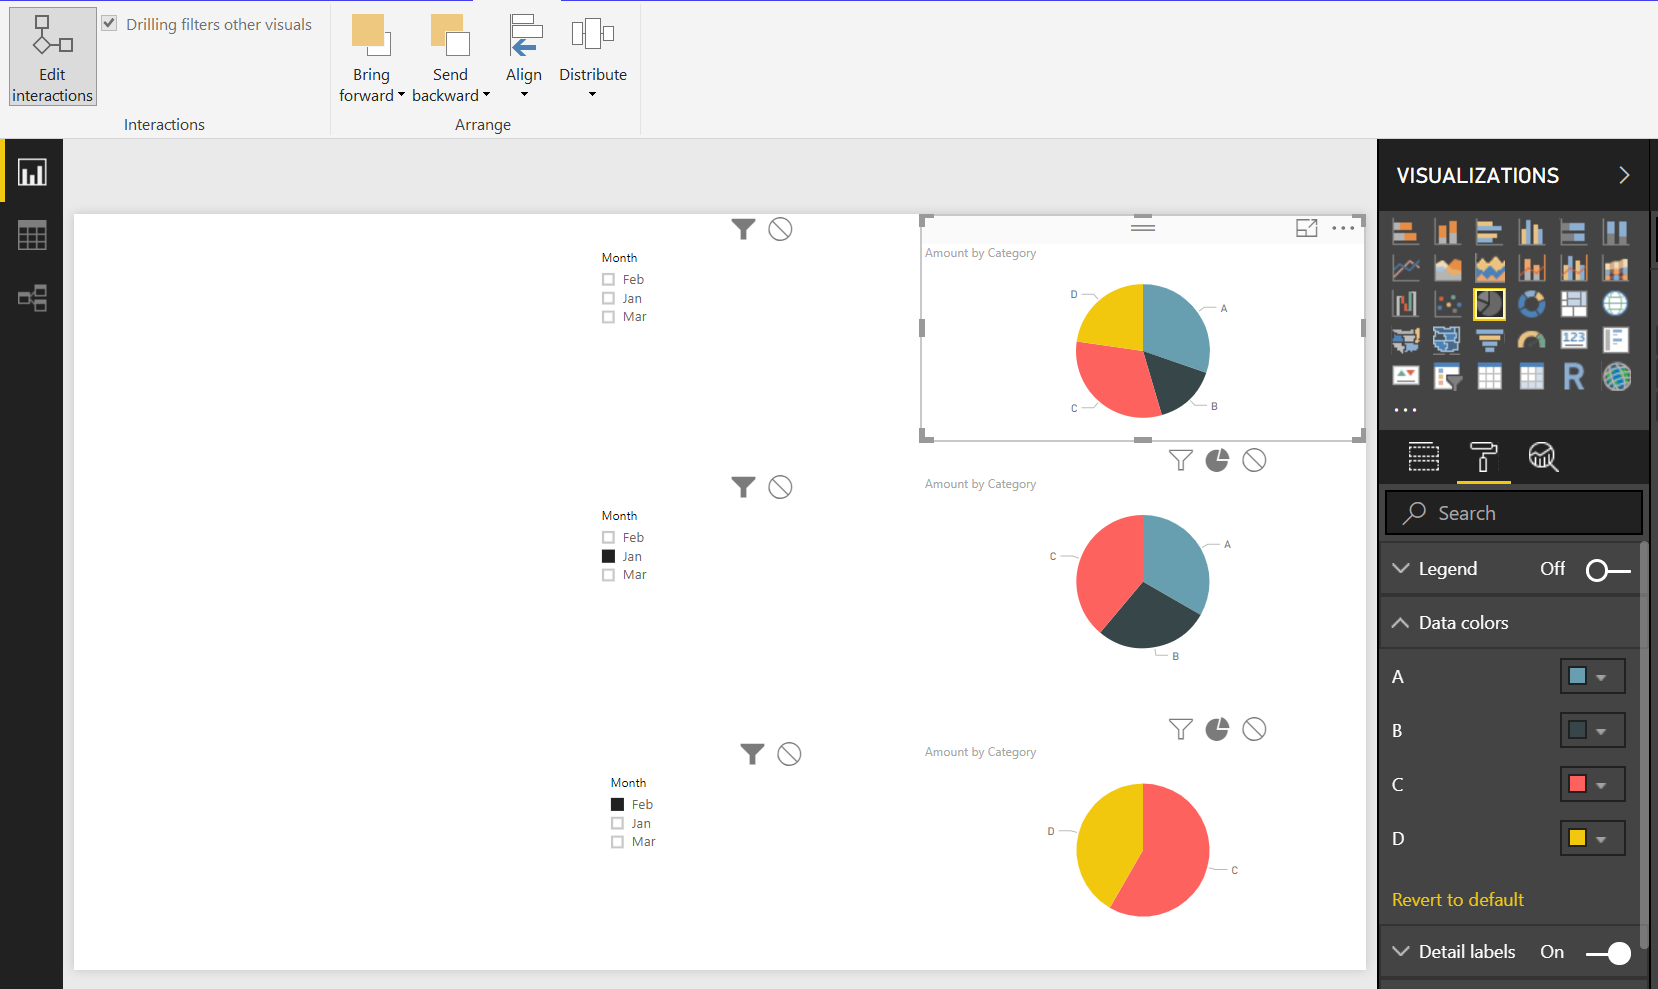1658x989 pixels.
Task: Collapse the Visualizations pane with the chevron
Action: click(1624, 175)
